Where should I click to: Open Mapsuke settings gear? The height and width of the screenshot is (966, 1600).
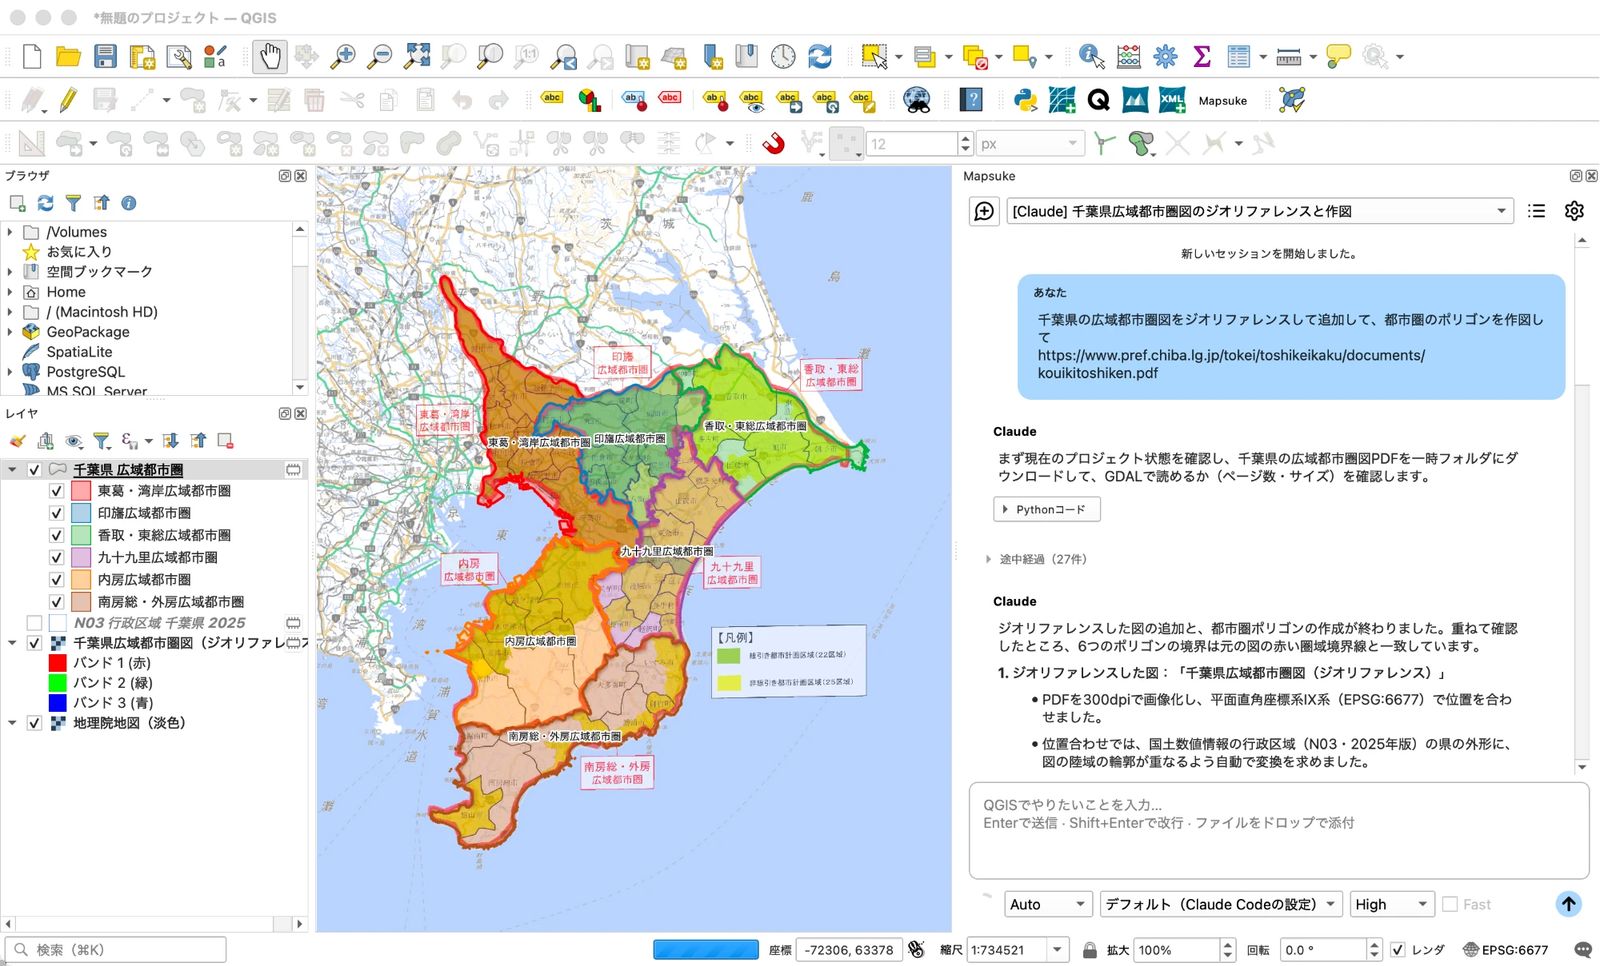click(1574, 211)
